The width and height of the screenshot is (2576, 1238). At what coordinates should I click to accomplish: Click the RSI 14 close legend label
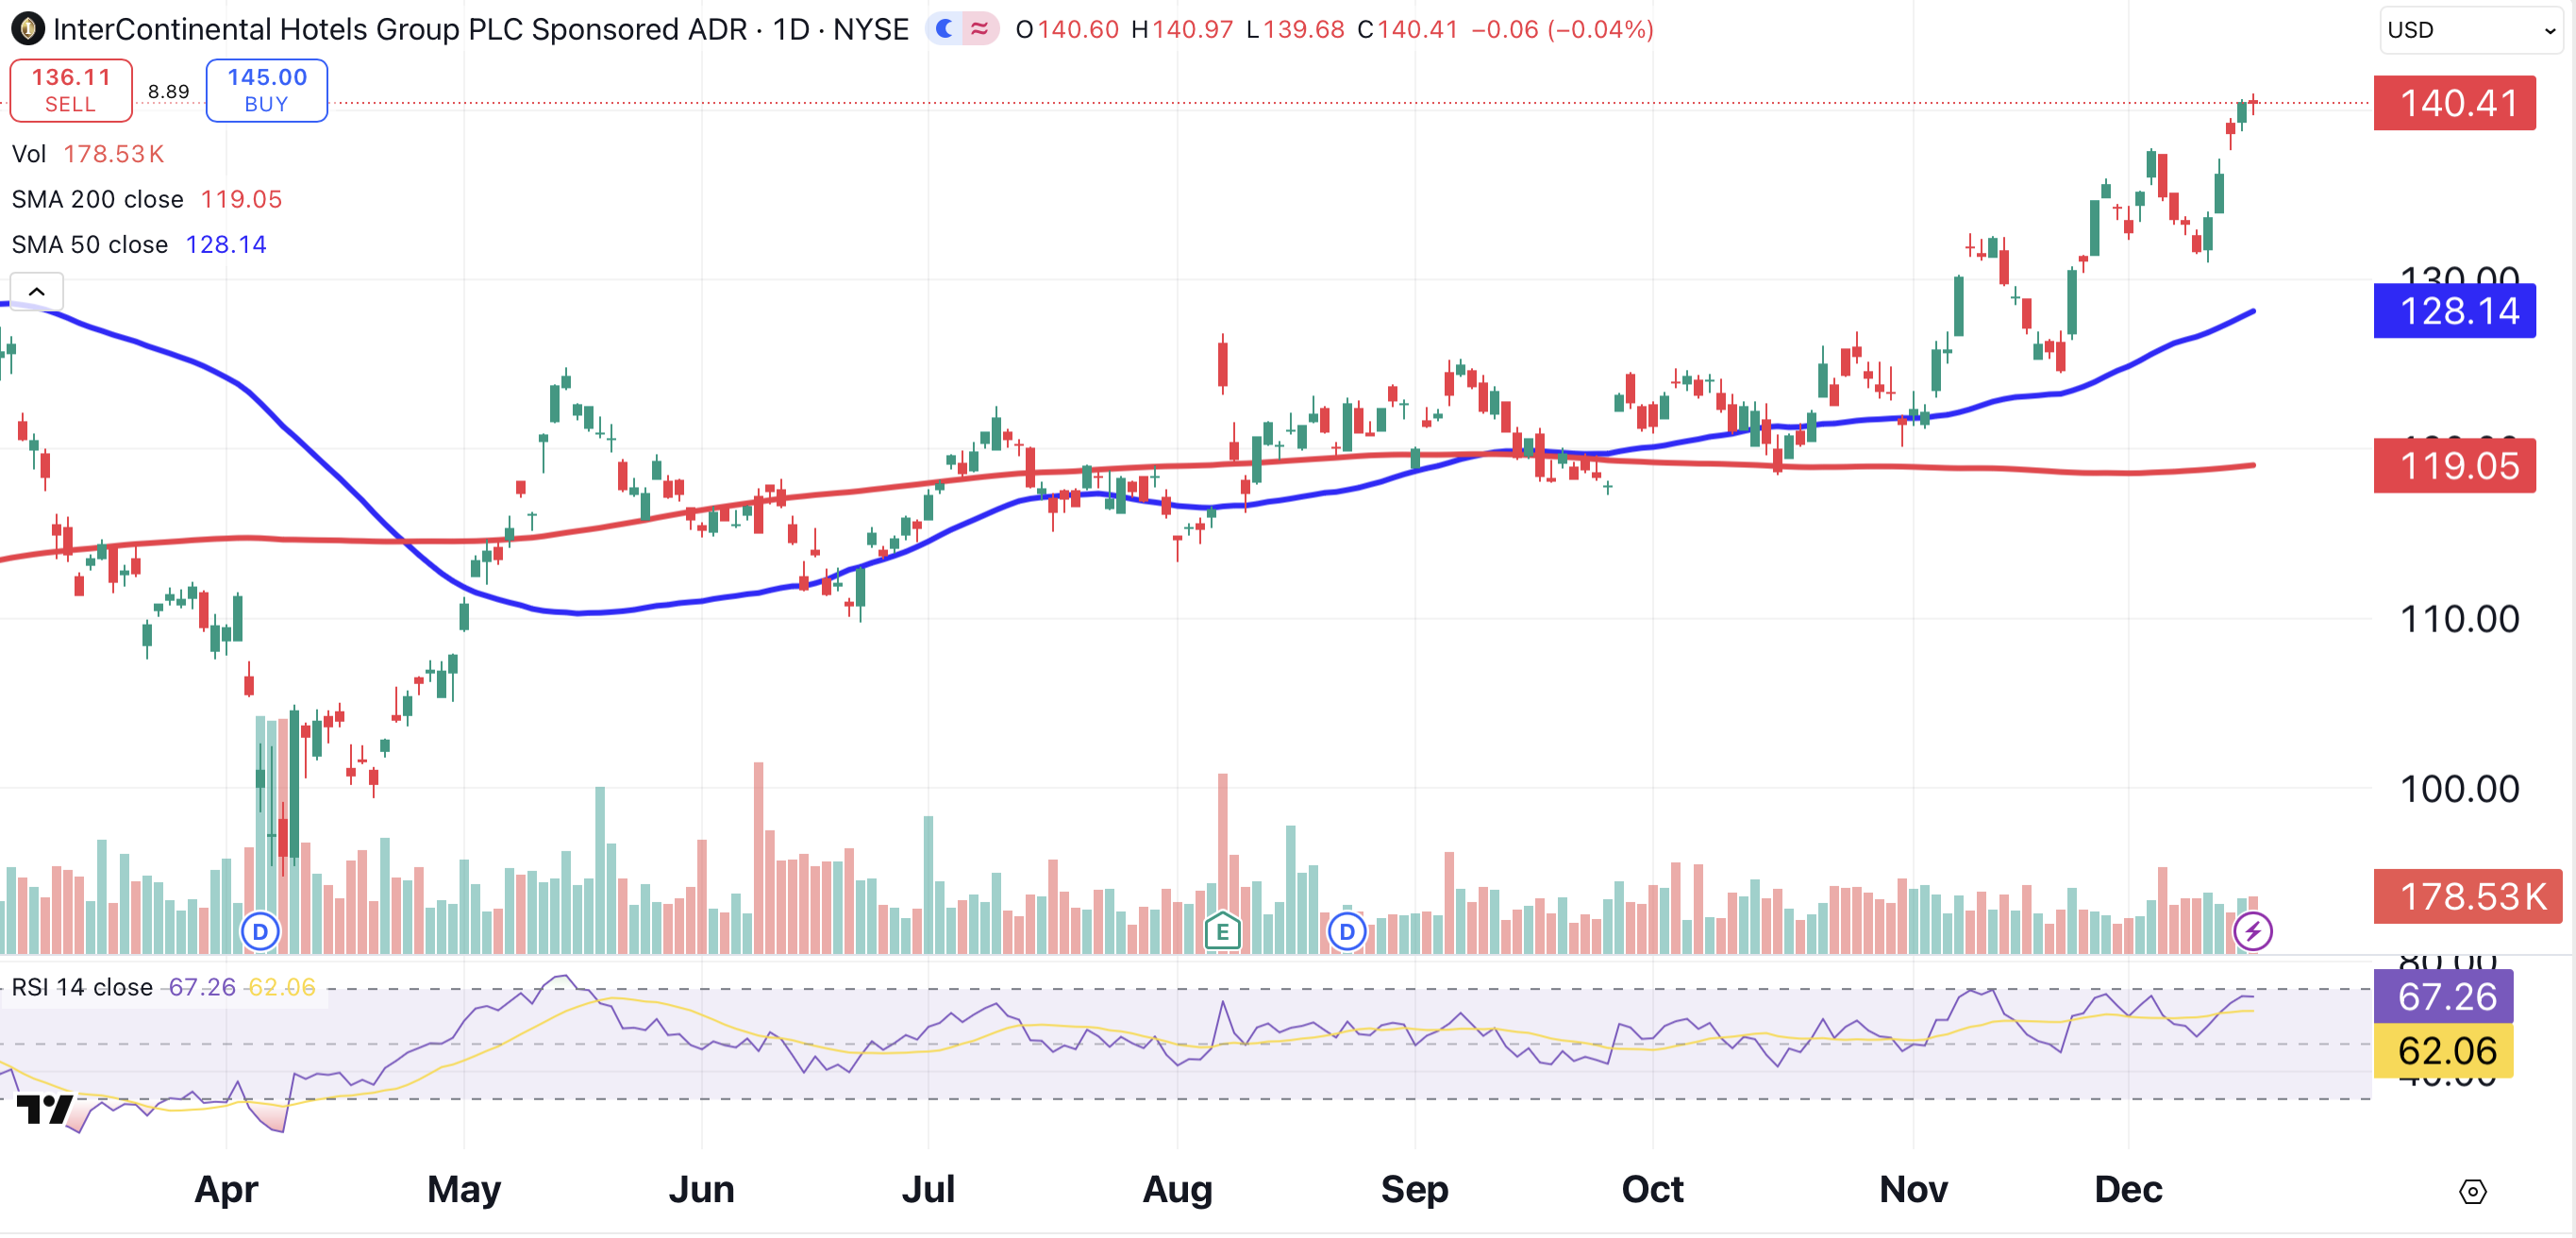pyautogui.click(x=82, y=987)
